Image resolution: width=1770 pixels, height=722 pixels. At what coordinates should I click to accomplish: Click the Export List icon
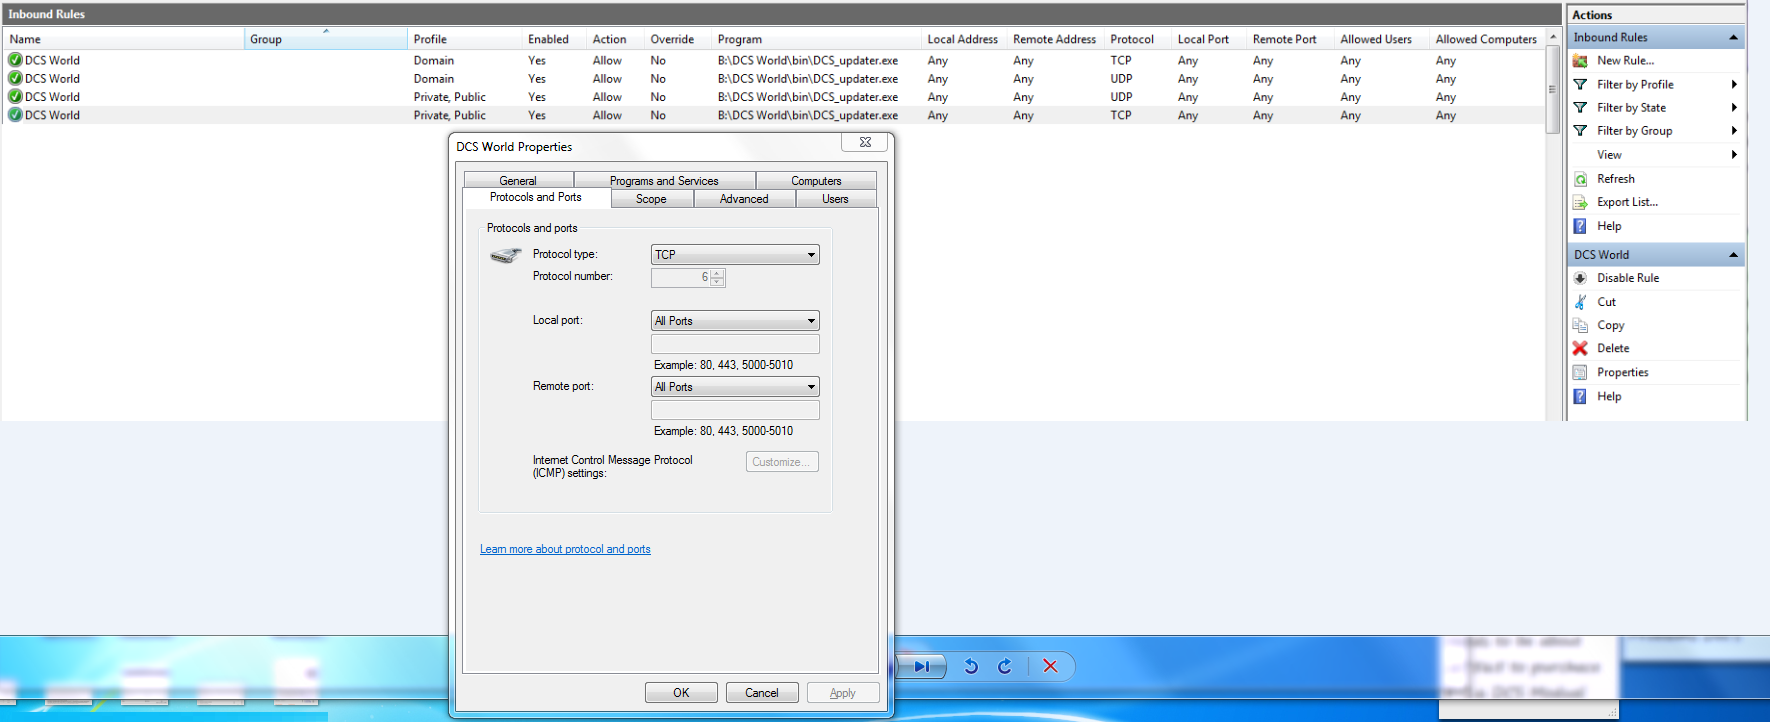[1580, 202]
